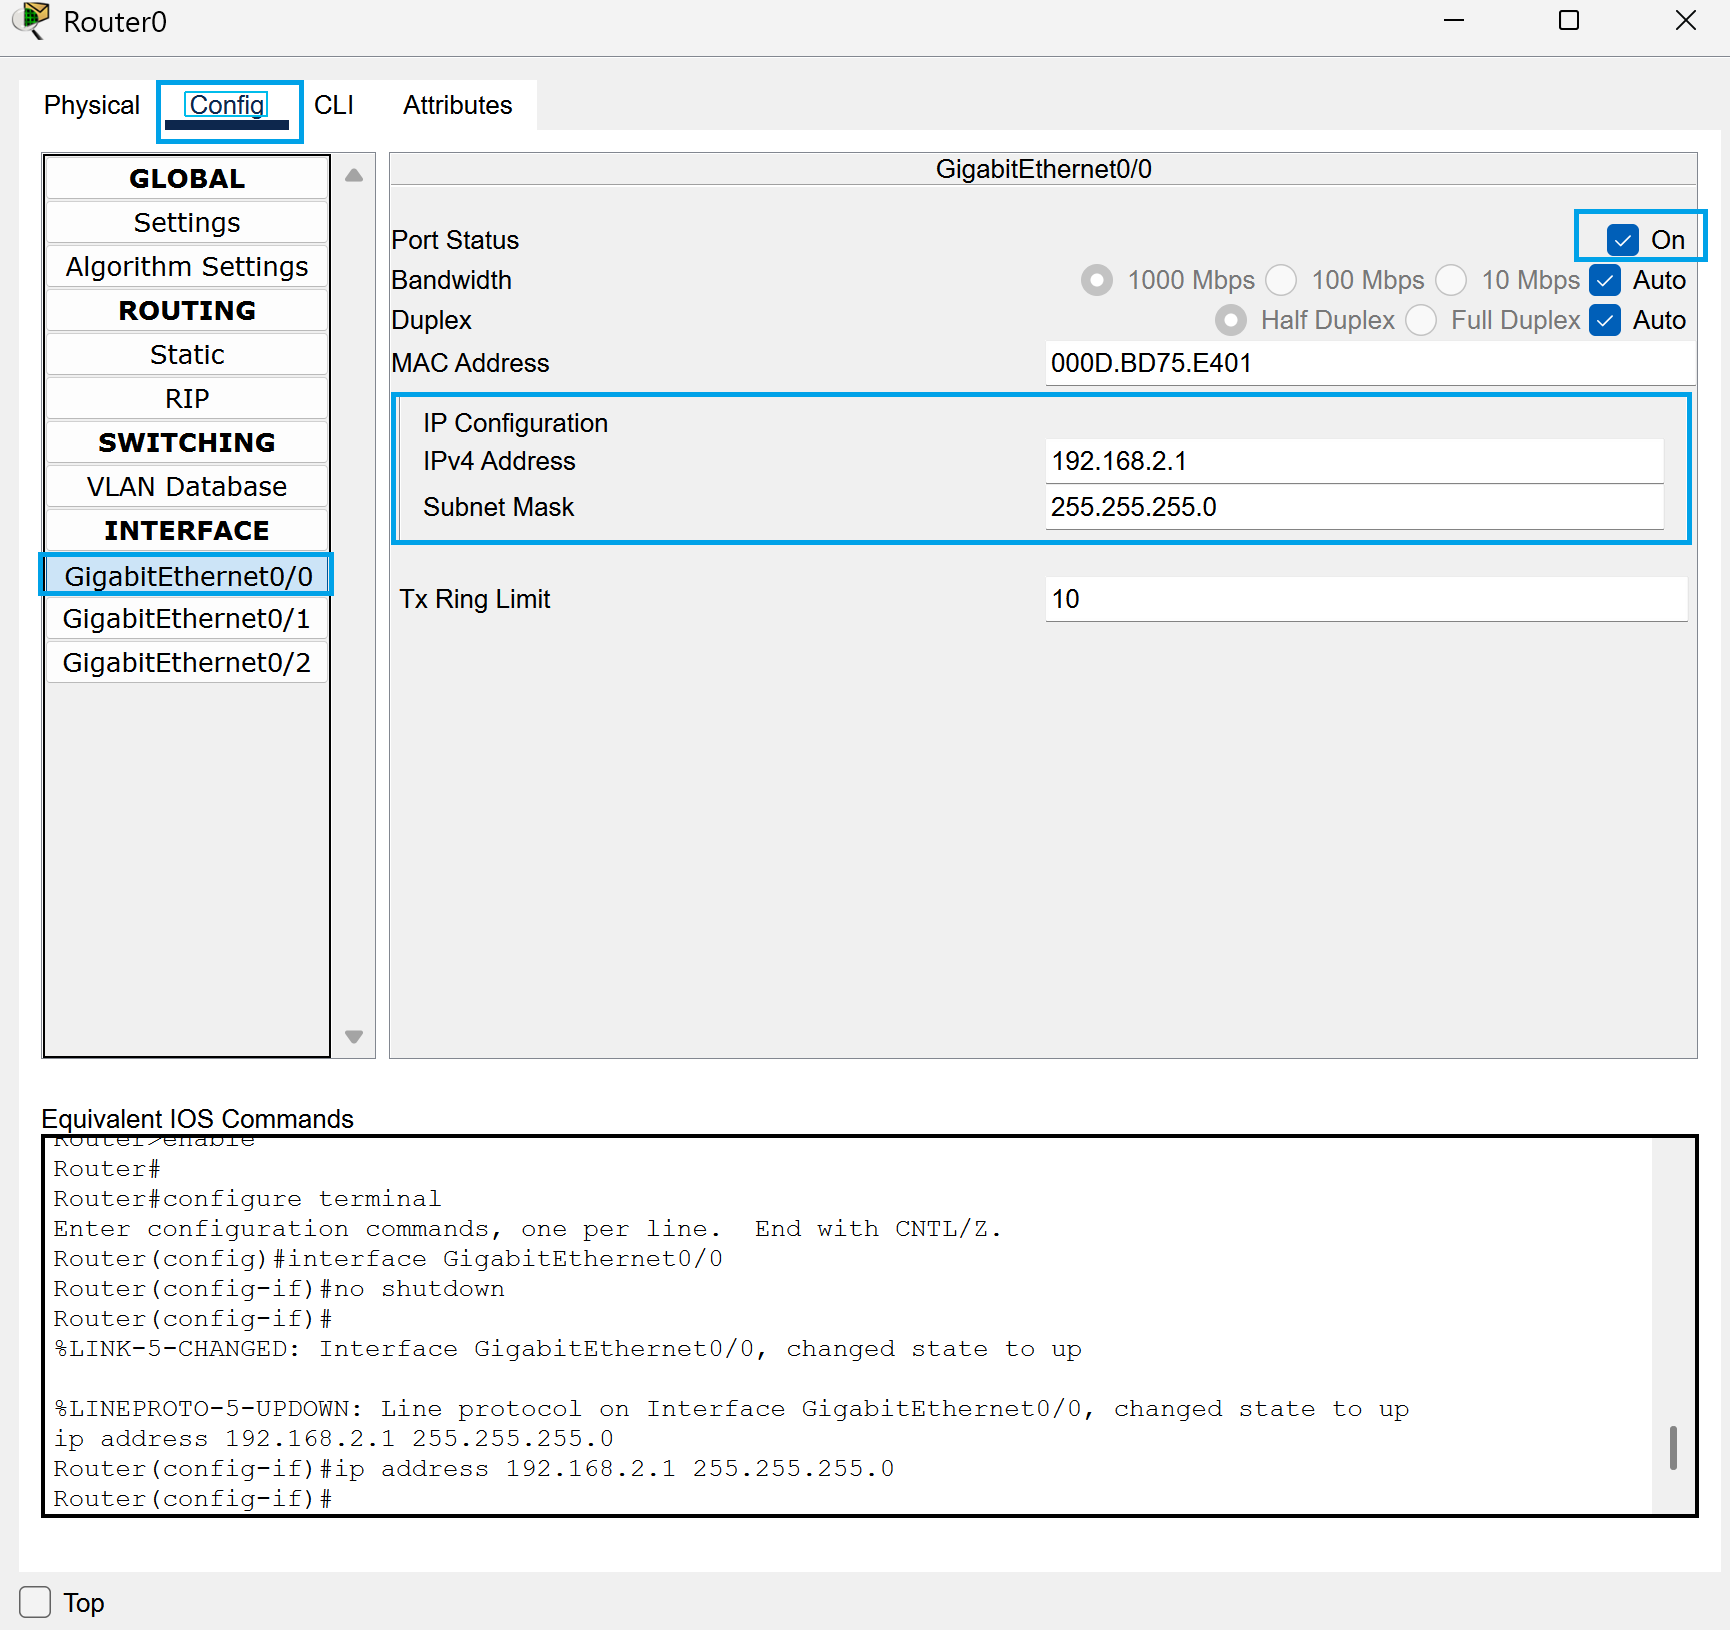
Task: Select the GigabitEthernet0/1 interface
Action: tap(187, 619)
